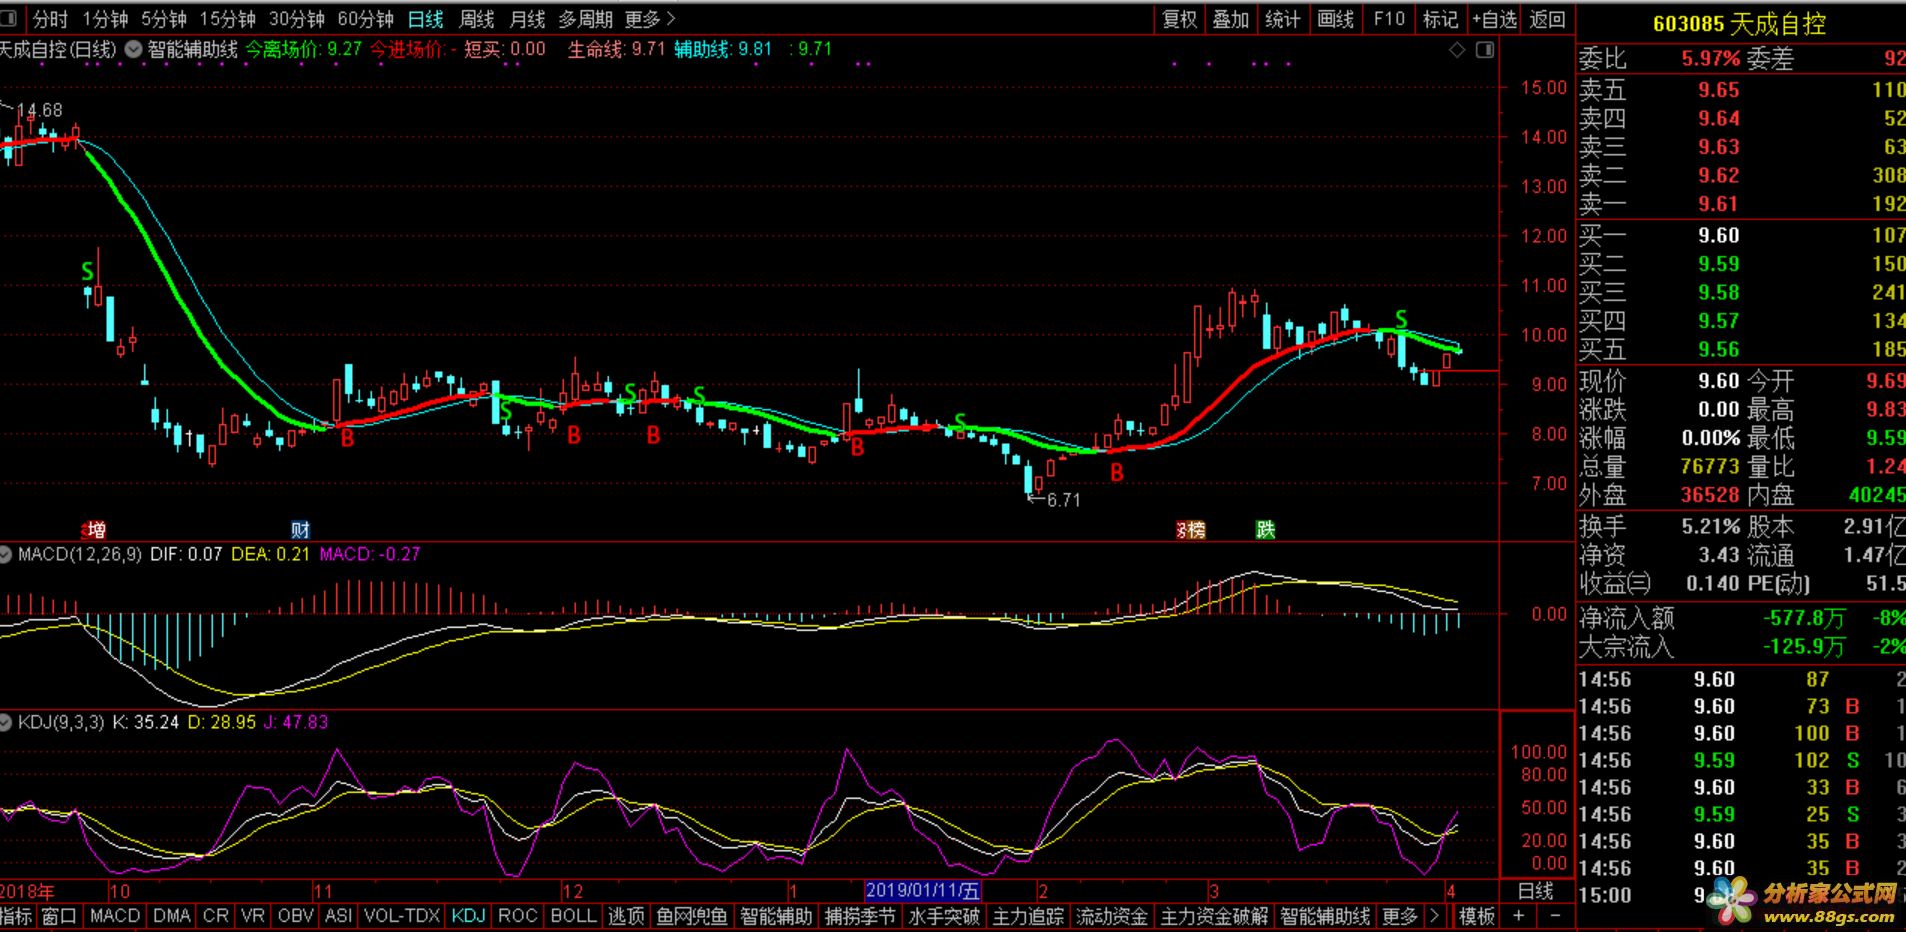The image size is (1906, 932).
Task: Select the highlighted KDJ indicator tab
Action: (468, 916)
